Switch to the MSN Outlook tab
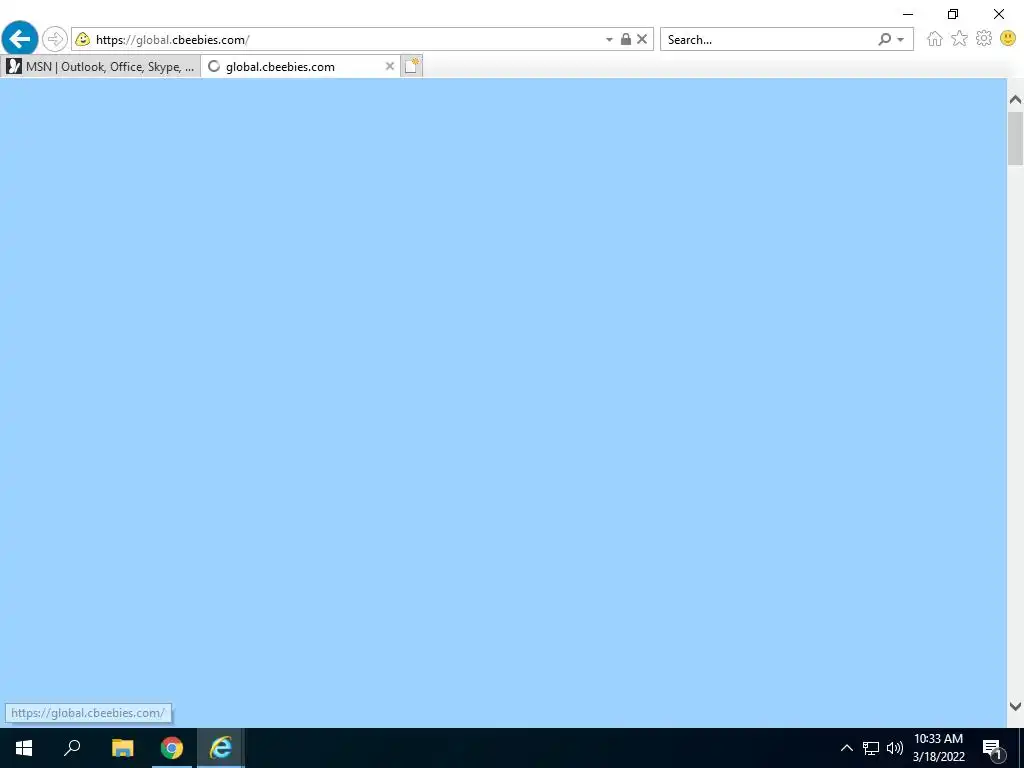Screen dimensions: 1024x768 (x=100, y=67)
